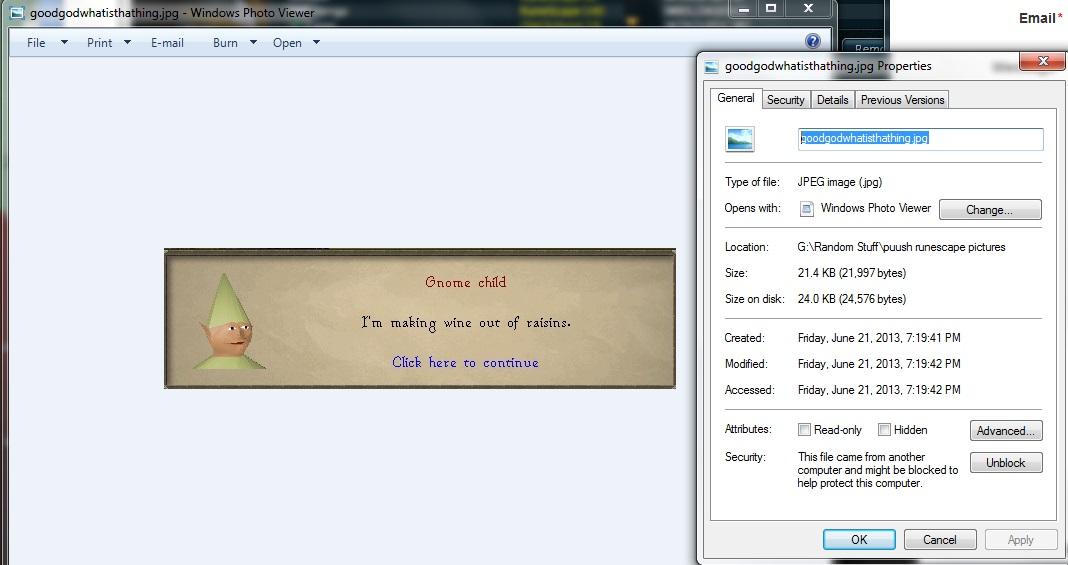Click the Windows Photo Viewer help icon
The width and height of the screenshot is (1068, 565).
point(813,41)
